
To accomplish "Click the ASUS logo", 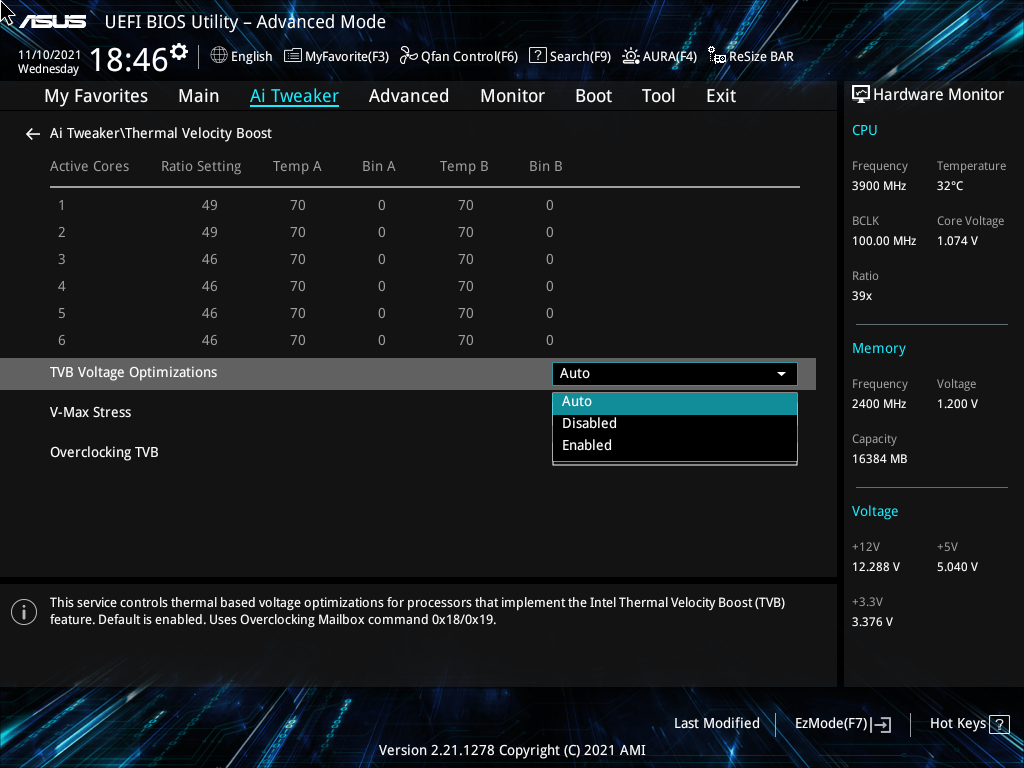I will click(52, 22).
